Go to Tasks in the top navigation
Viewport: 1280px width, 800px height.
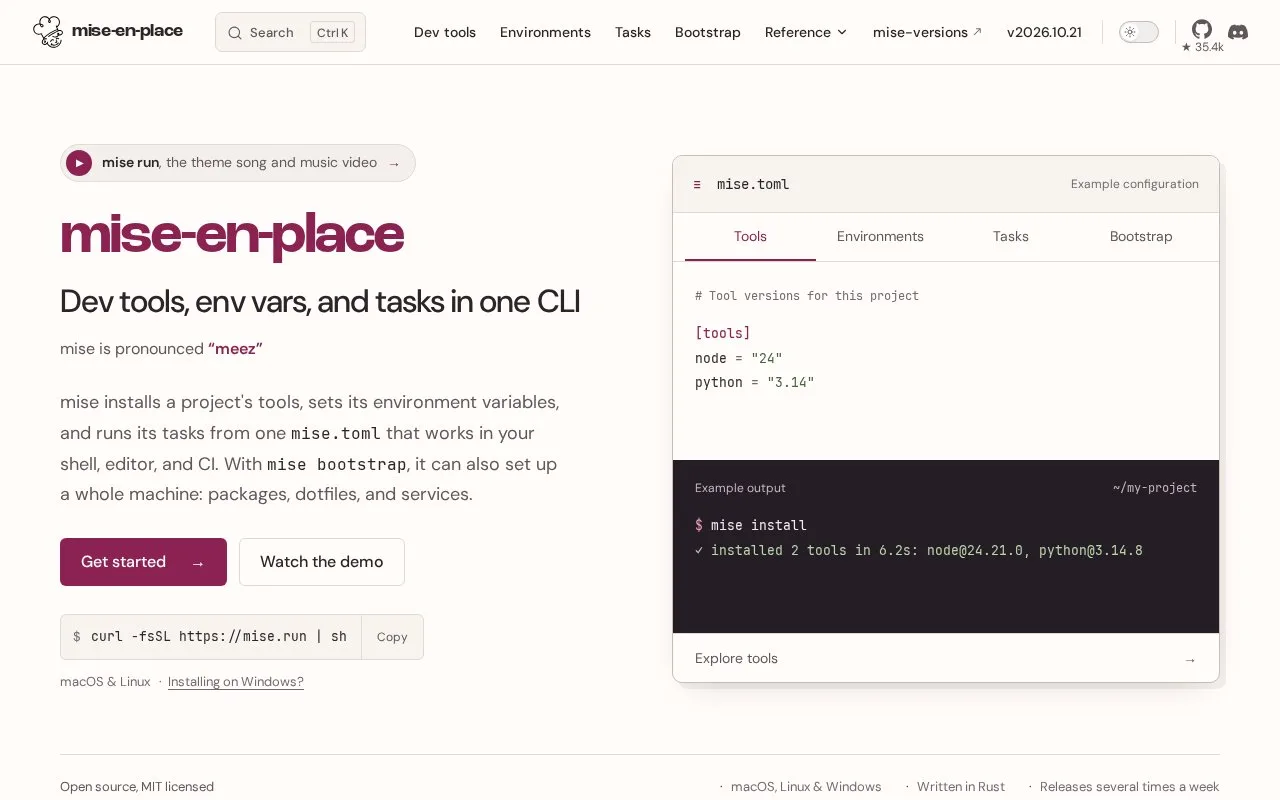point(633,32)
